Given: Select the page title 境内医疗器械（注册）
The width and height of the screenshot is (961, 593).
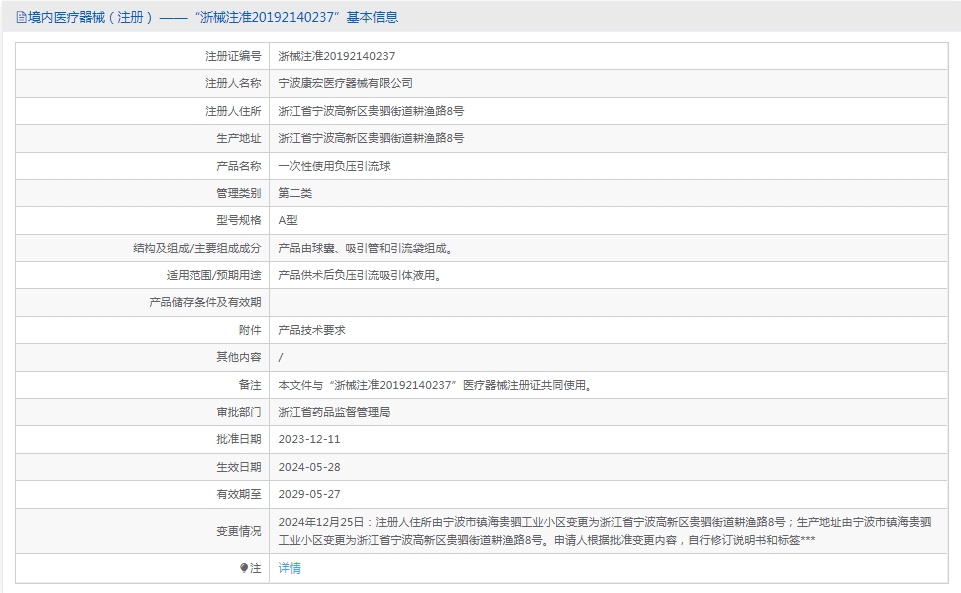Looking at the screenshot, I should click(x=89, y=17).
